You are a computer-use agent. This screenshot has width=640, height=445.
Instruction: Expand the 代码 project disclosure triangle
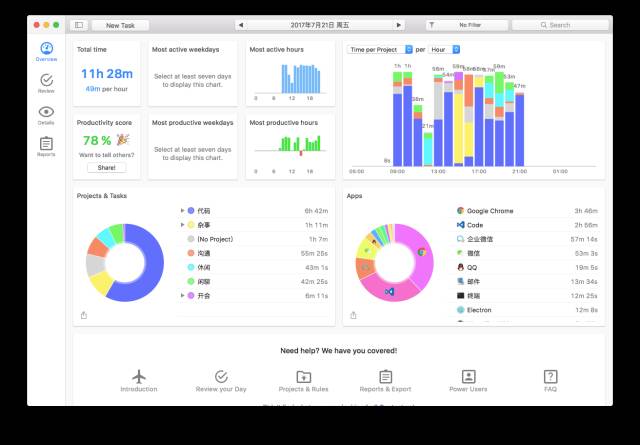182,211
